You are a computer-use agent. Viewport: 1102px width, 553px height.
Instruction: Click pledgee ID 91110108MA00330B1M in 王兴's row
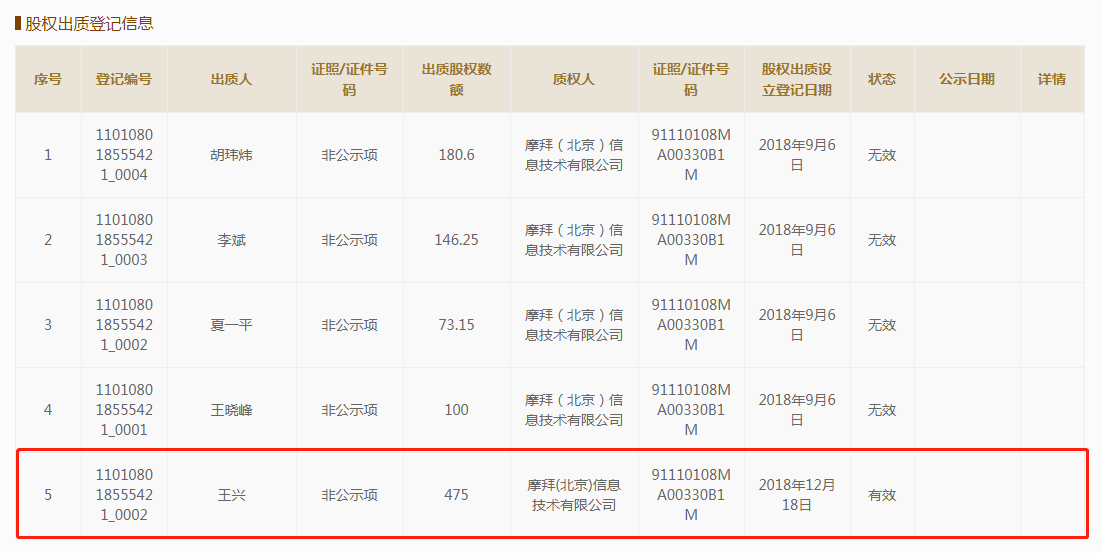(691, 495)
